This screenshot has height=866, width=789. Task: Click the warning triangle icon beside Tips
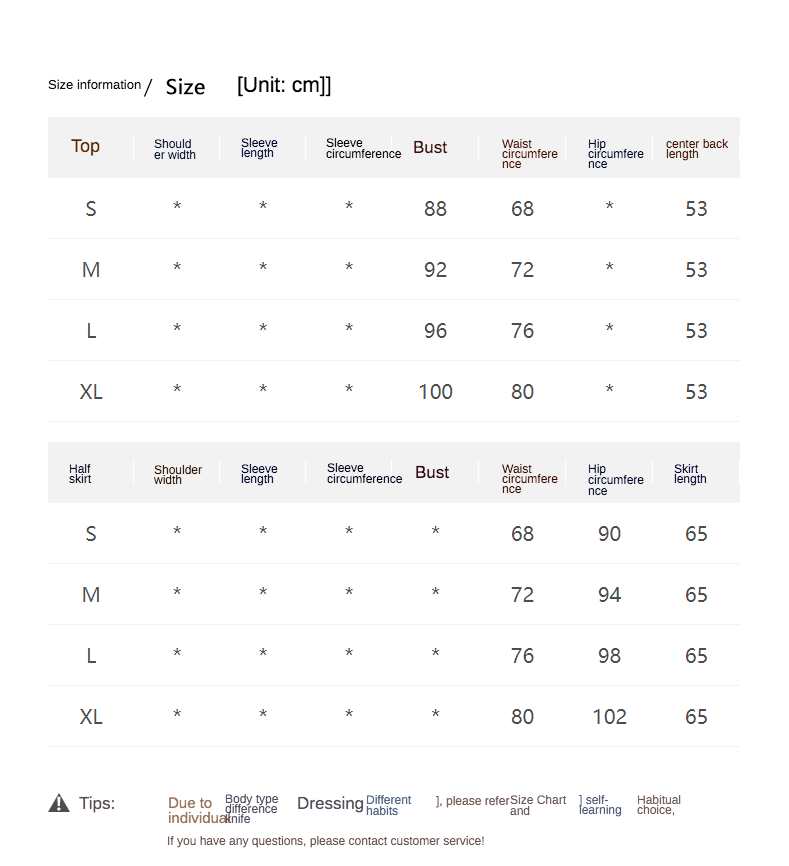coord(59,803)
